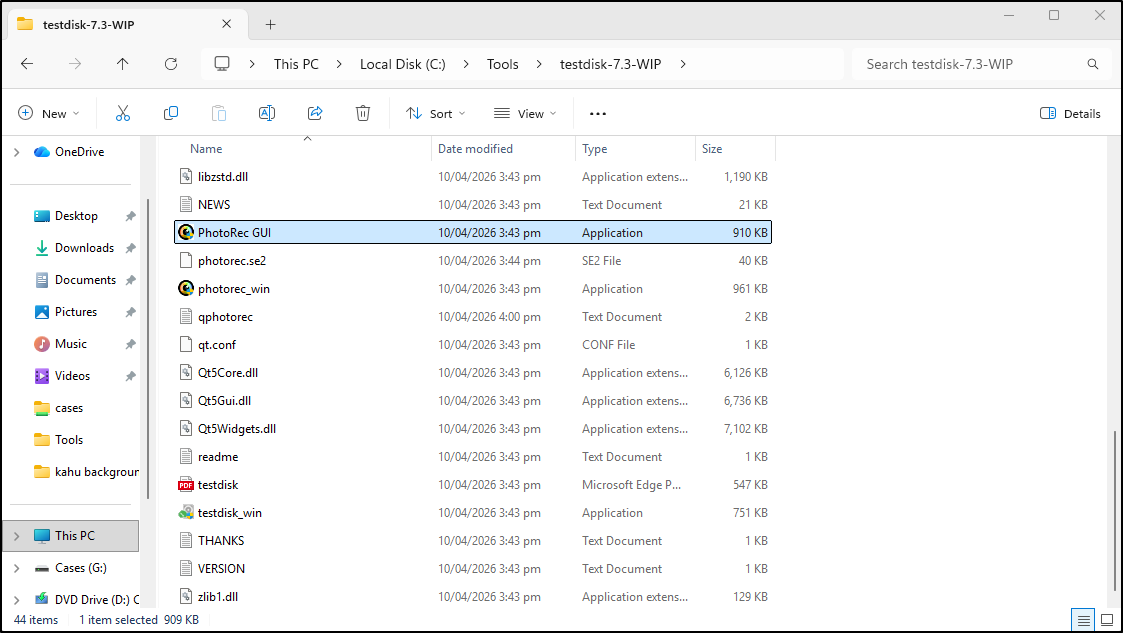Viewport: 1123px width, 633px height.
Task: Click the Rename icon in toolbar
Action: pos(266,113)
